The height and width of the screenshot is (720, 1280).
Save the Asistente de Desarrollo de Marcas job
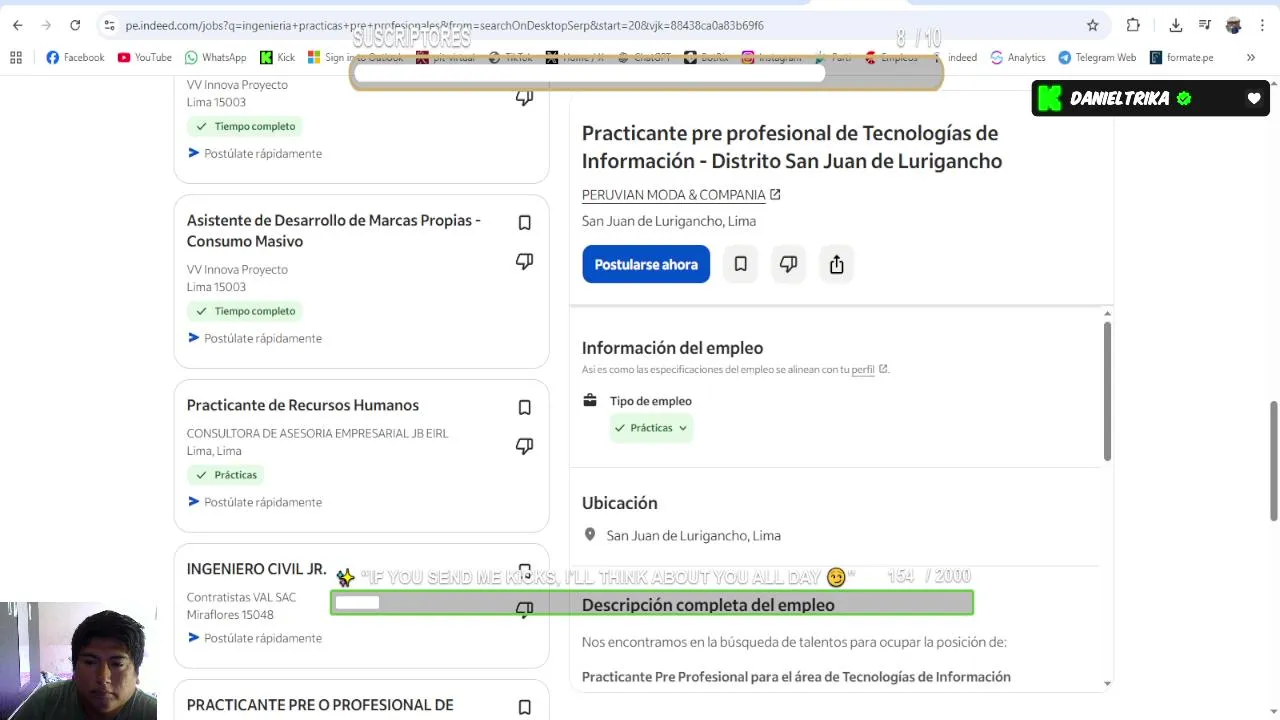(524, 222)
